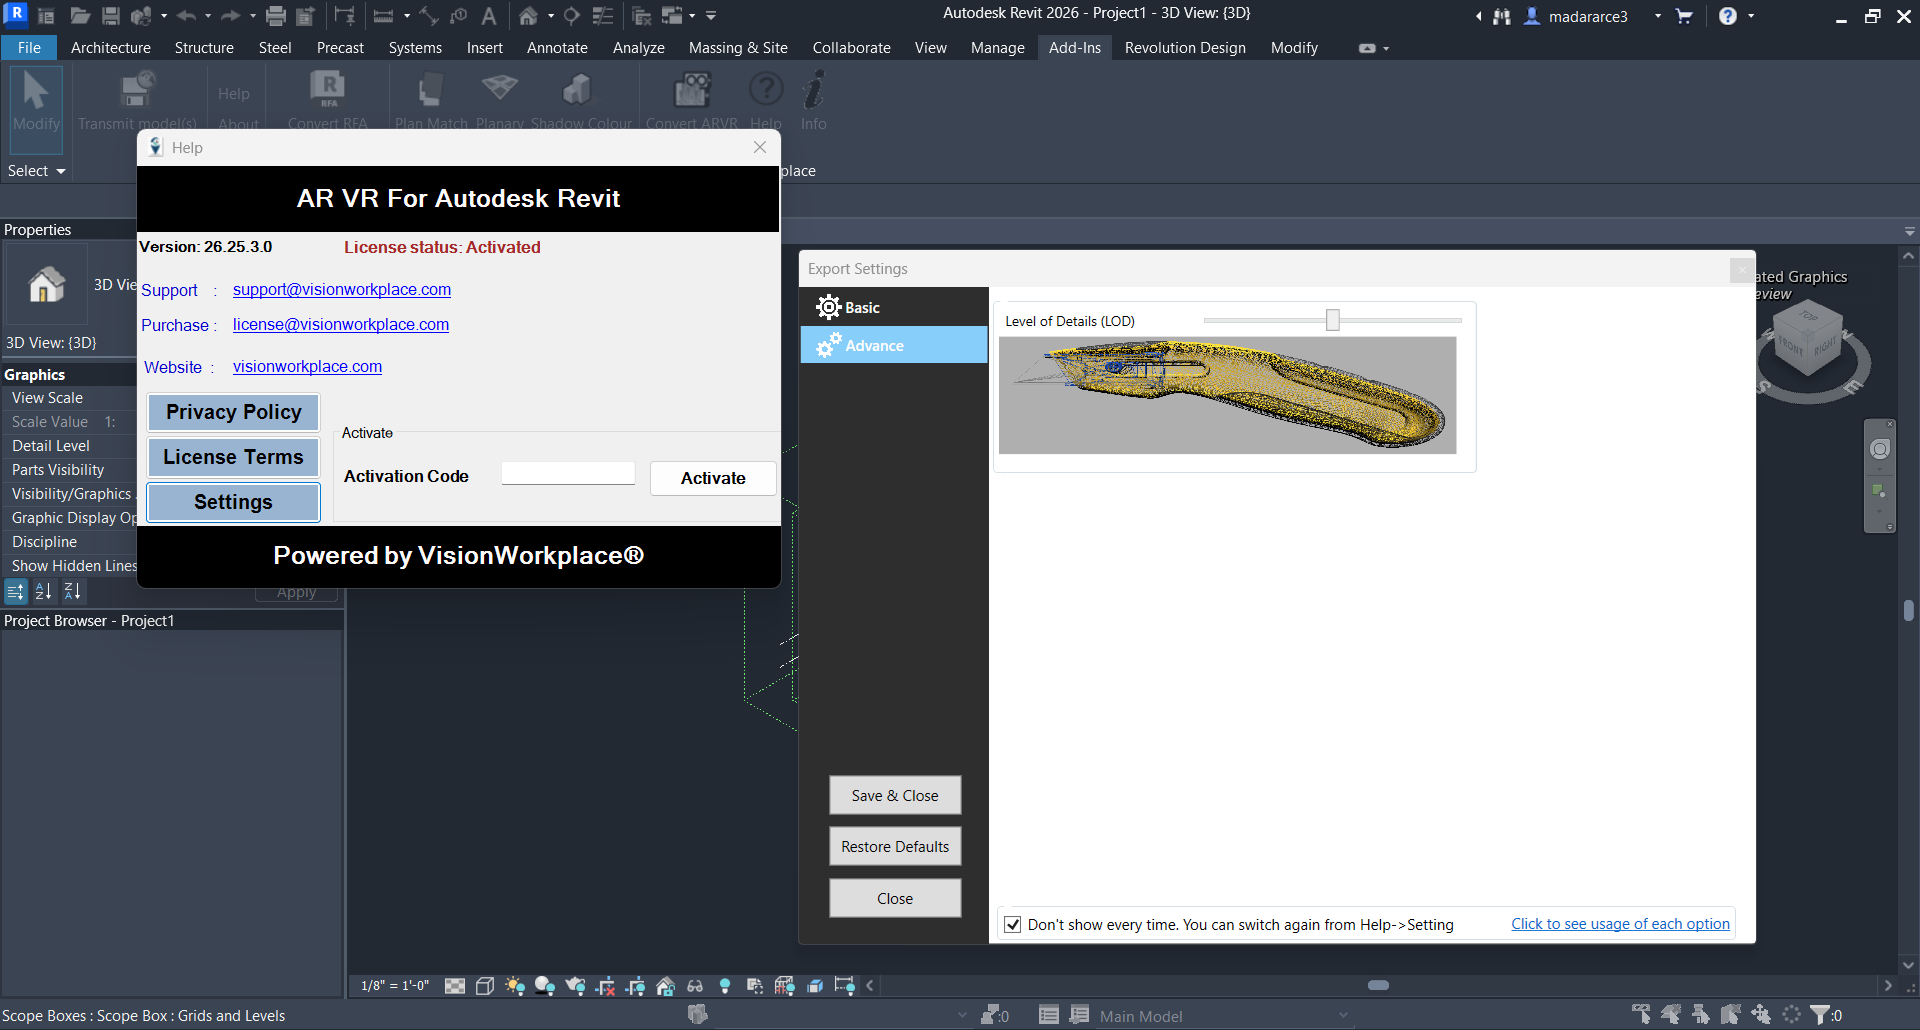Open Default 3D View house icon
The height and width of the screenshot is (1030, 1920).
pos(528,16)
